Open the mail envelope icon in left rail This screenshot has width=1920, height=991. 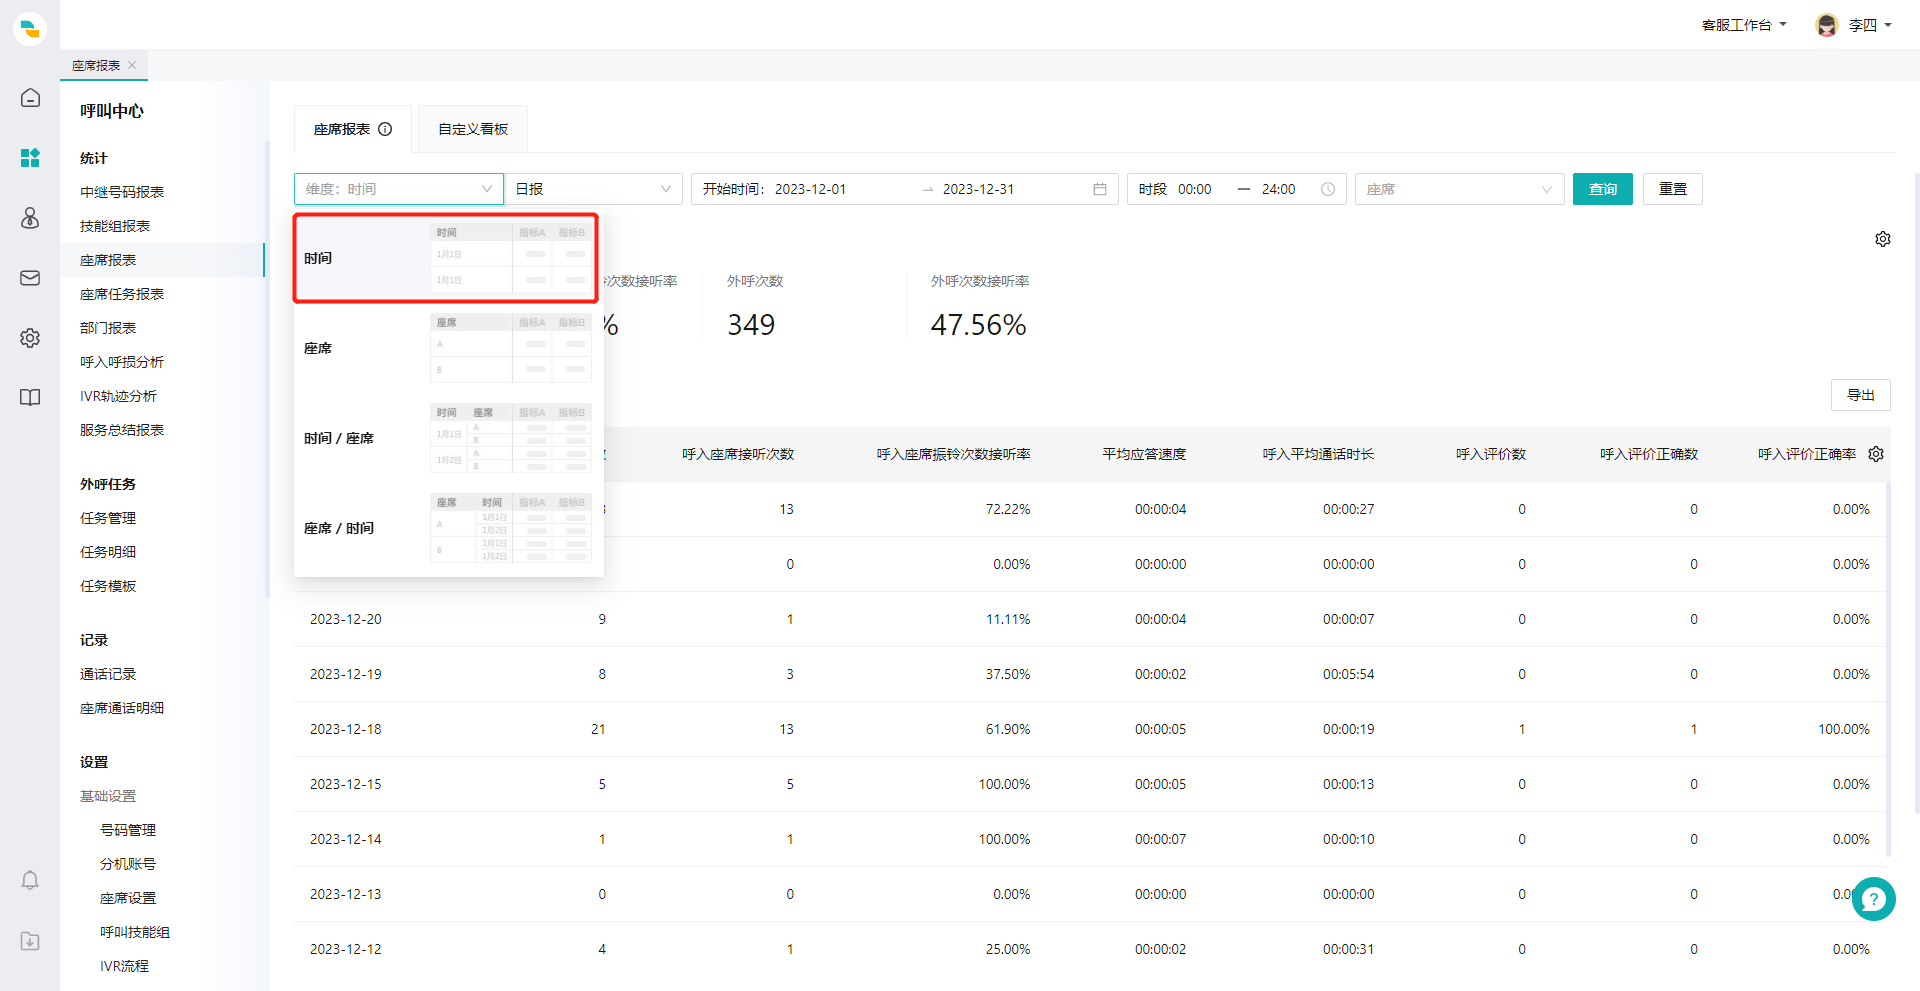(30, 277)
